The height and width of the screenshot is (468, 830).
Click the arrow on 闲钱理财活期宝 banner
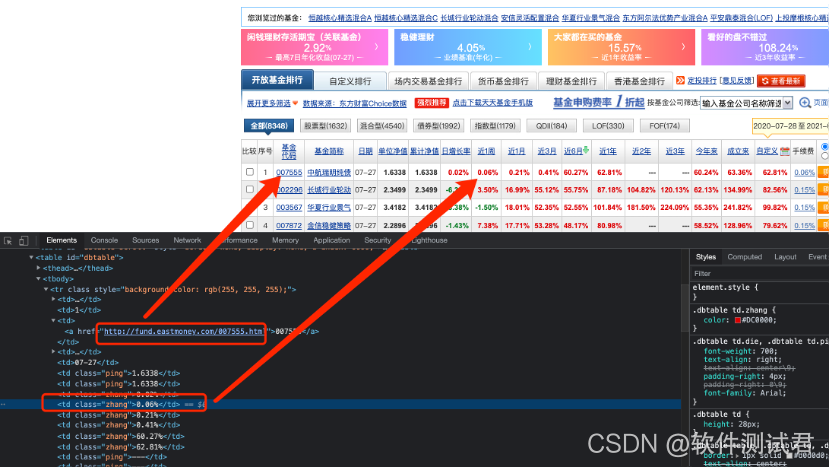pyautogui.click(x=376, y=47)
